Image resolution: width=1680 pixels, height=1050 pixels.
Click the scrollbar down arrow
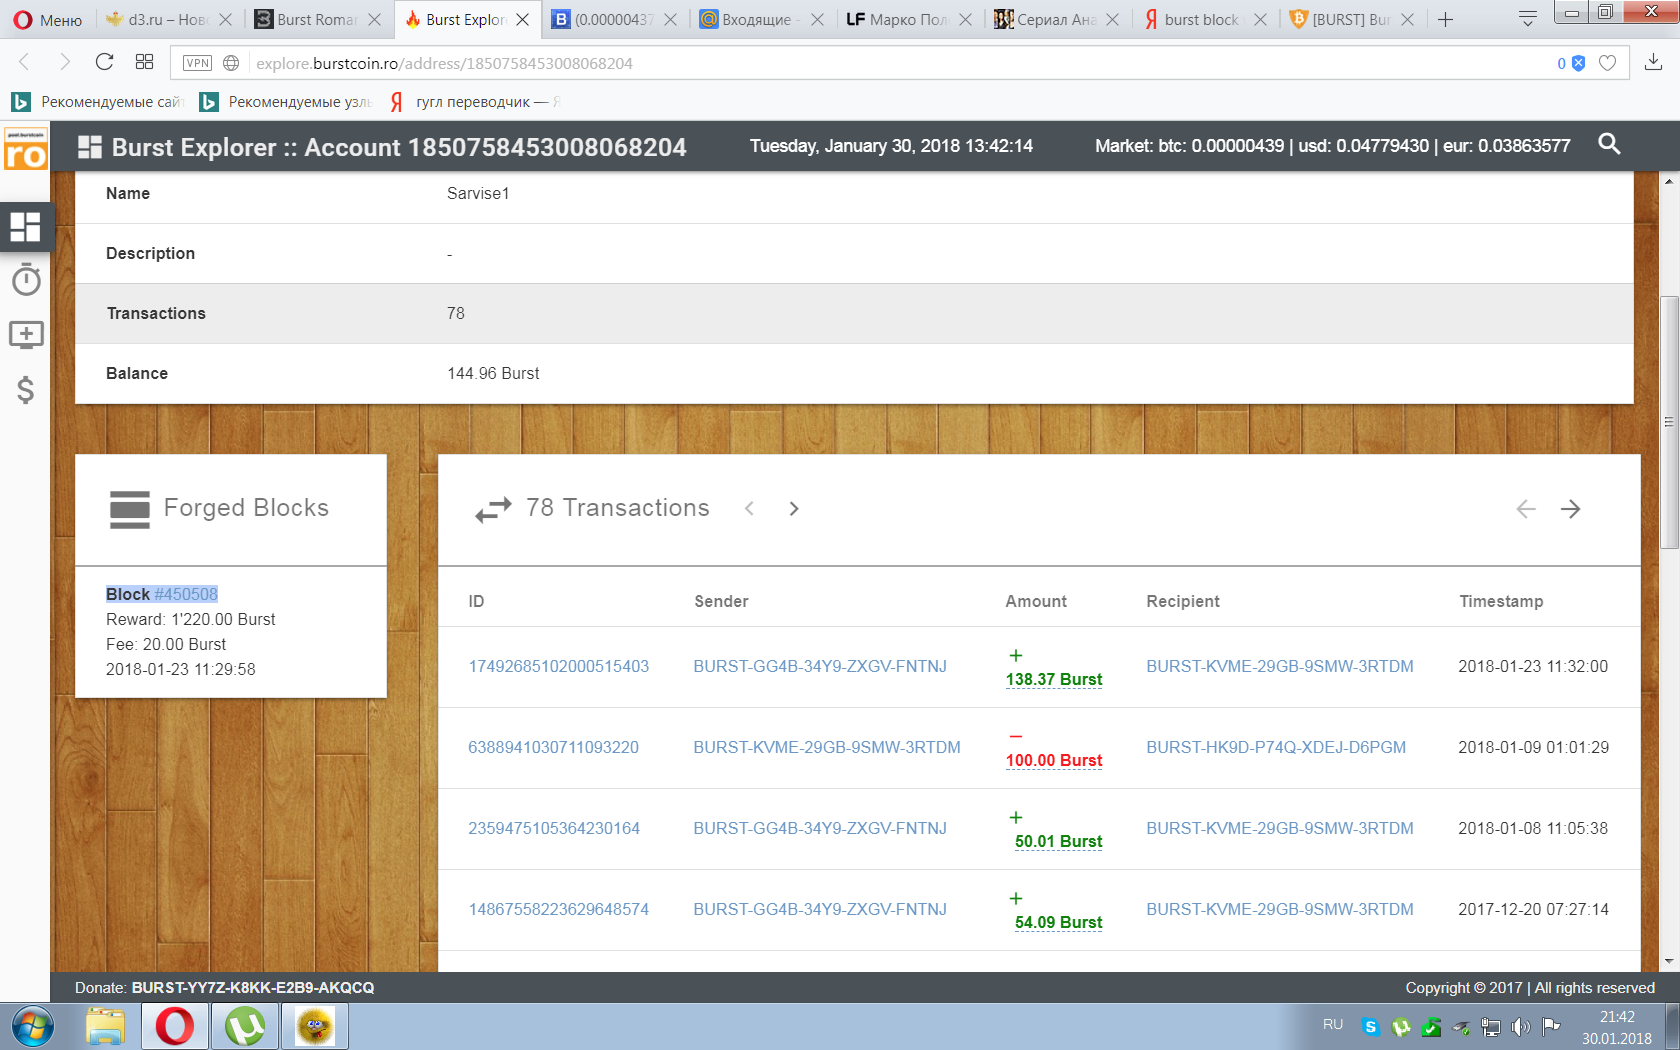point(1668,962)
